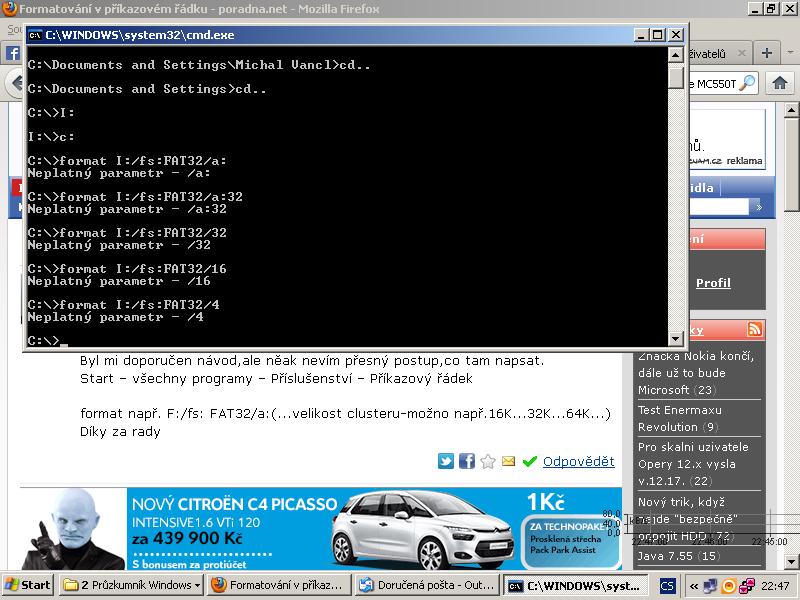Open the Start menu
800x600 pixels.
[28, 585]
